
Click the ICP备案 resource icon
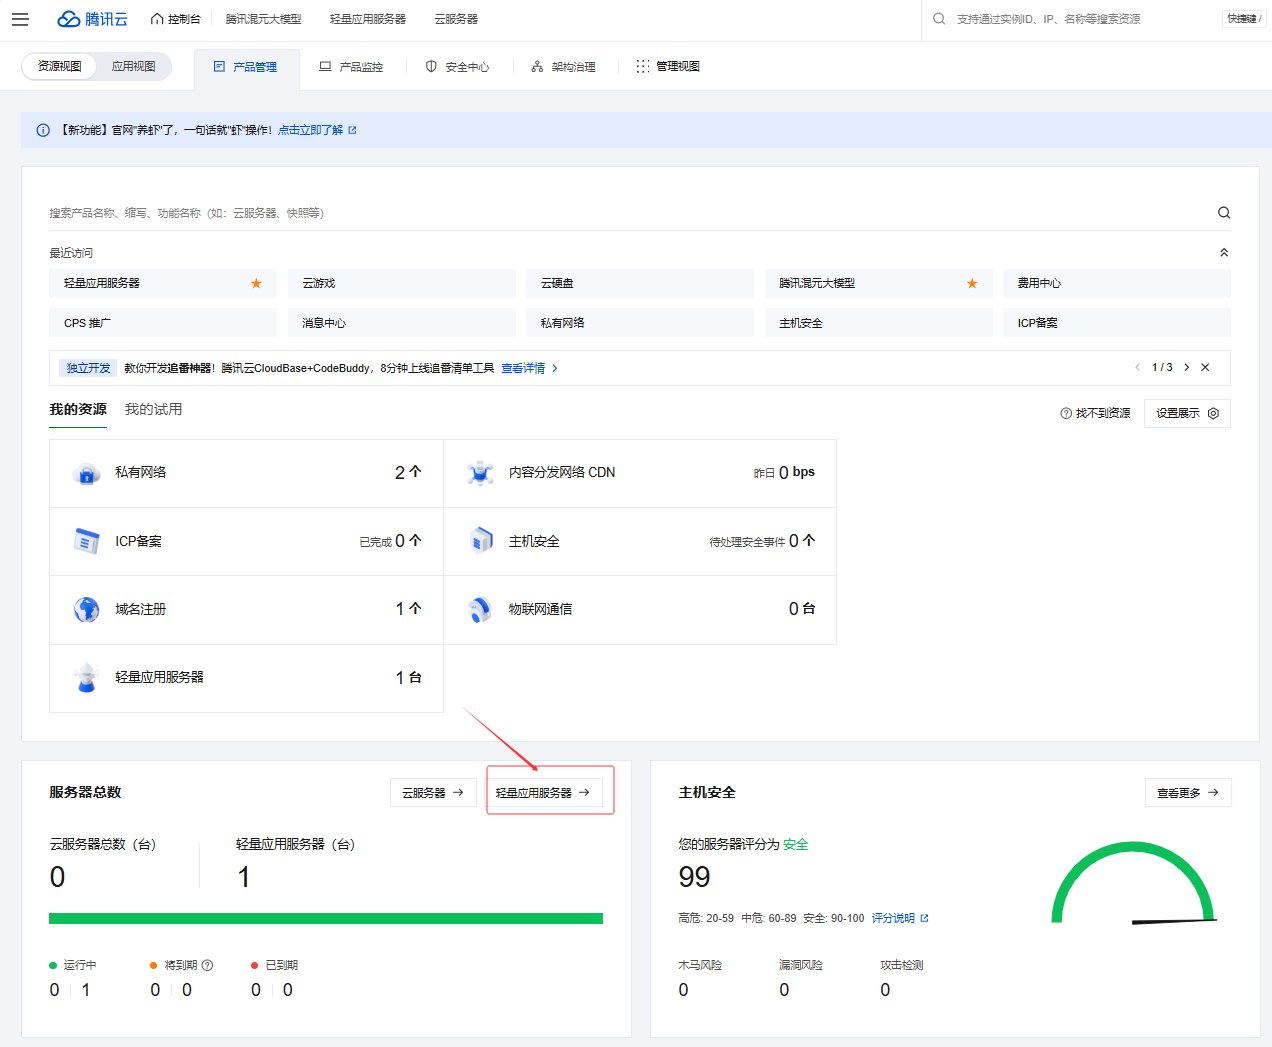[x=87, y=541]
